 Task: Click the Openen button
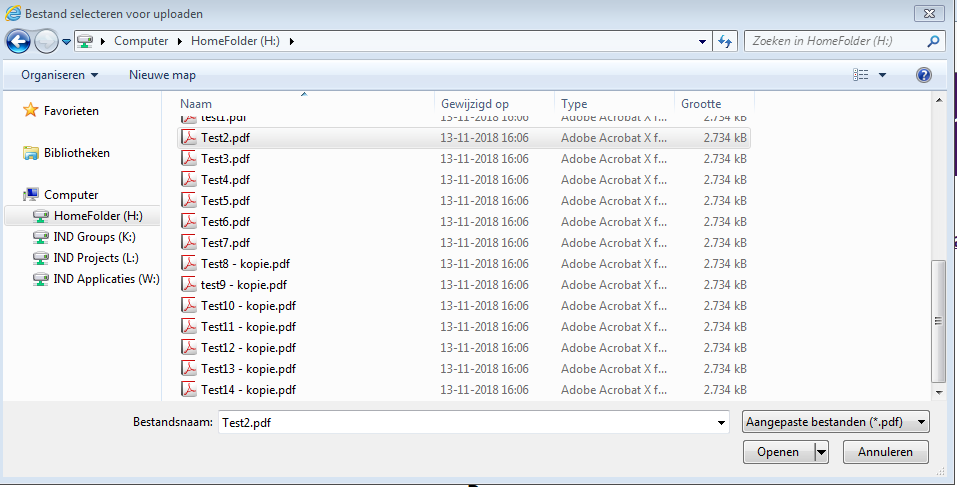click(778, 452)
